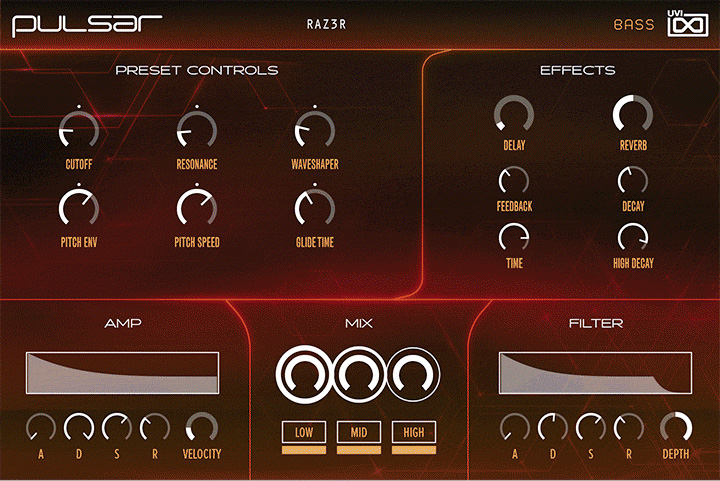The height and width of the screenshot is (481, 720).
Task: Click the CUTOFF label text
Action: 79,164
